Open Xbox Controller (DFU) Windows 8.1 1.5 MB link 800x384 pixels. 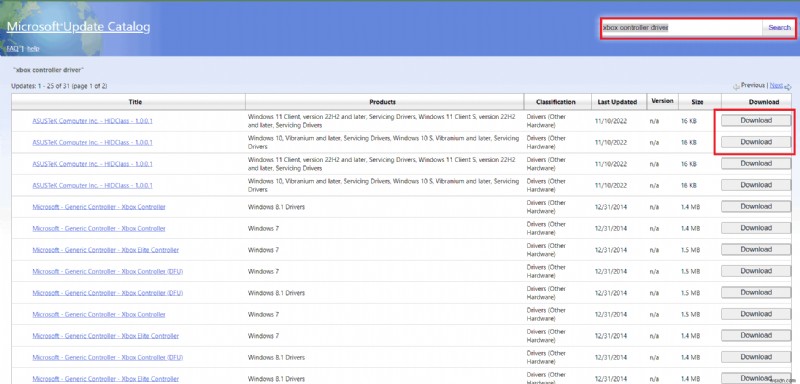(x=108, y=293)
